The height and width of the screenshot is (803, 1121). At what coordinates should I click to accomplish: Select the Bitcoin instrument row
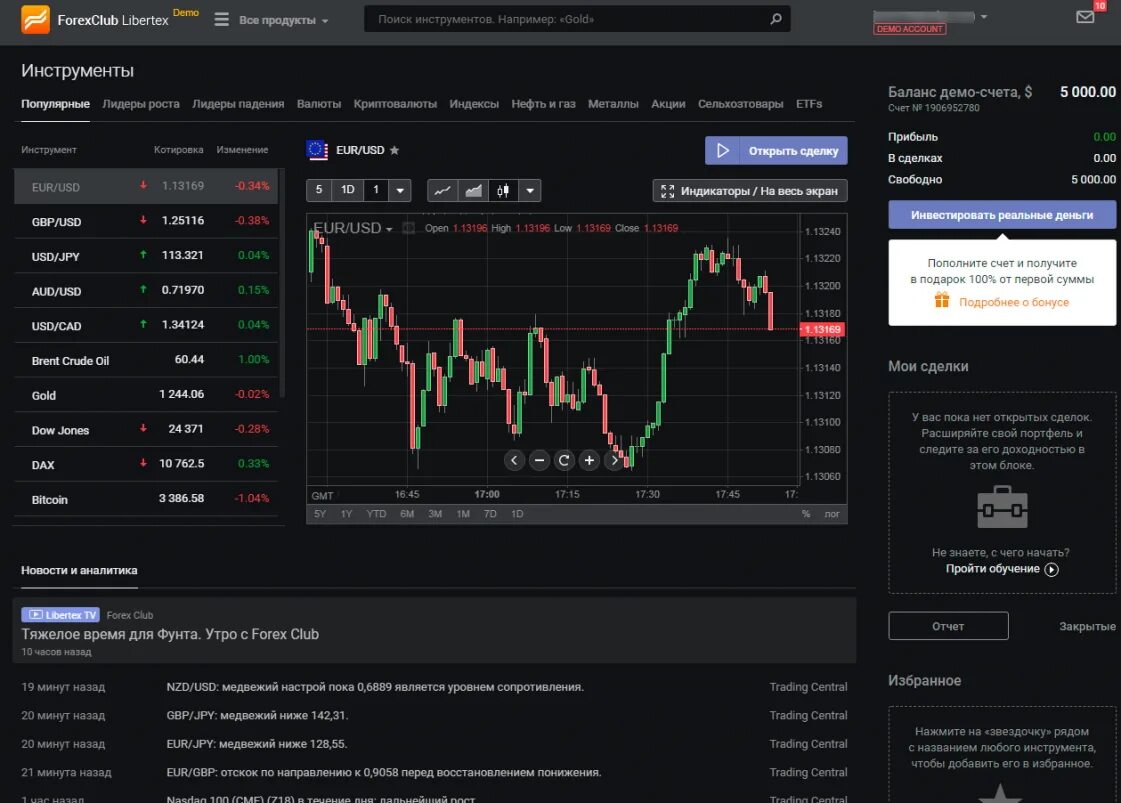coord(146,498)
